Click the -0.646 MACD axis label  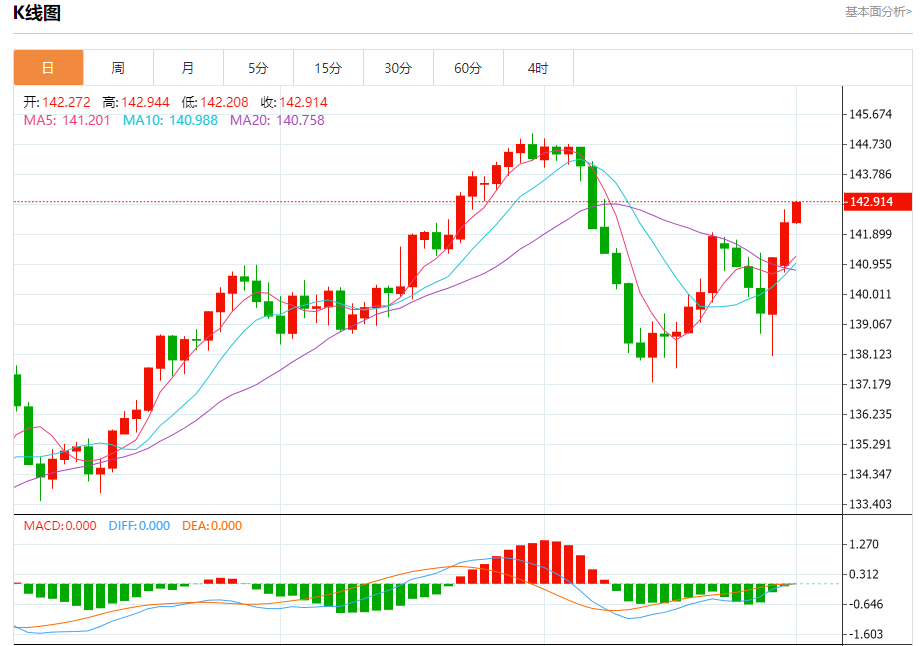coord(864,605)
